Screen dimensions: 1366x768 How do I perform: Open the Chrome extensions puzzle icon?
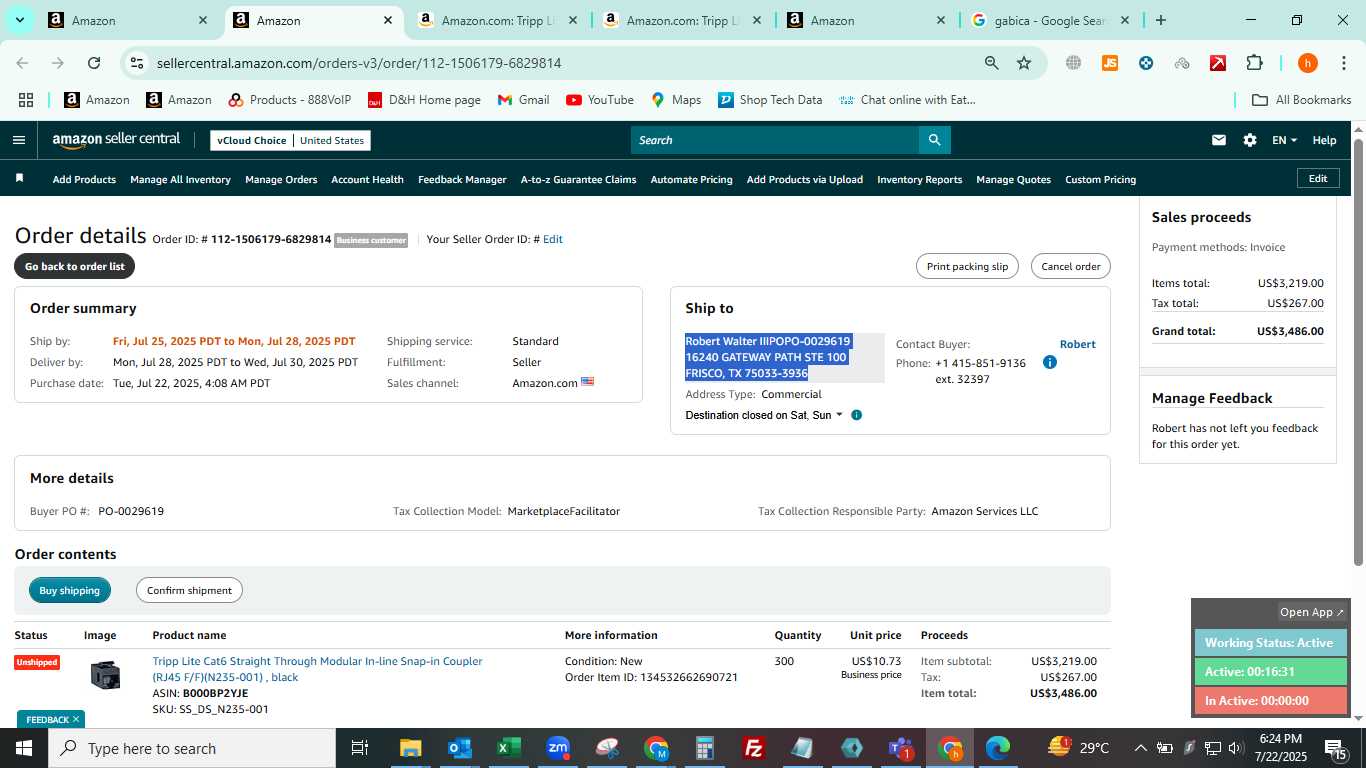1254,63
